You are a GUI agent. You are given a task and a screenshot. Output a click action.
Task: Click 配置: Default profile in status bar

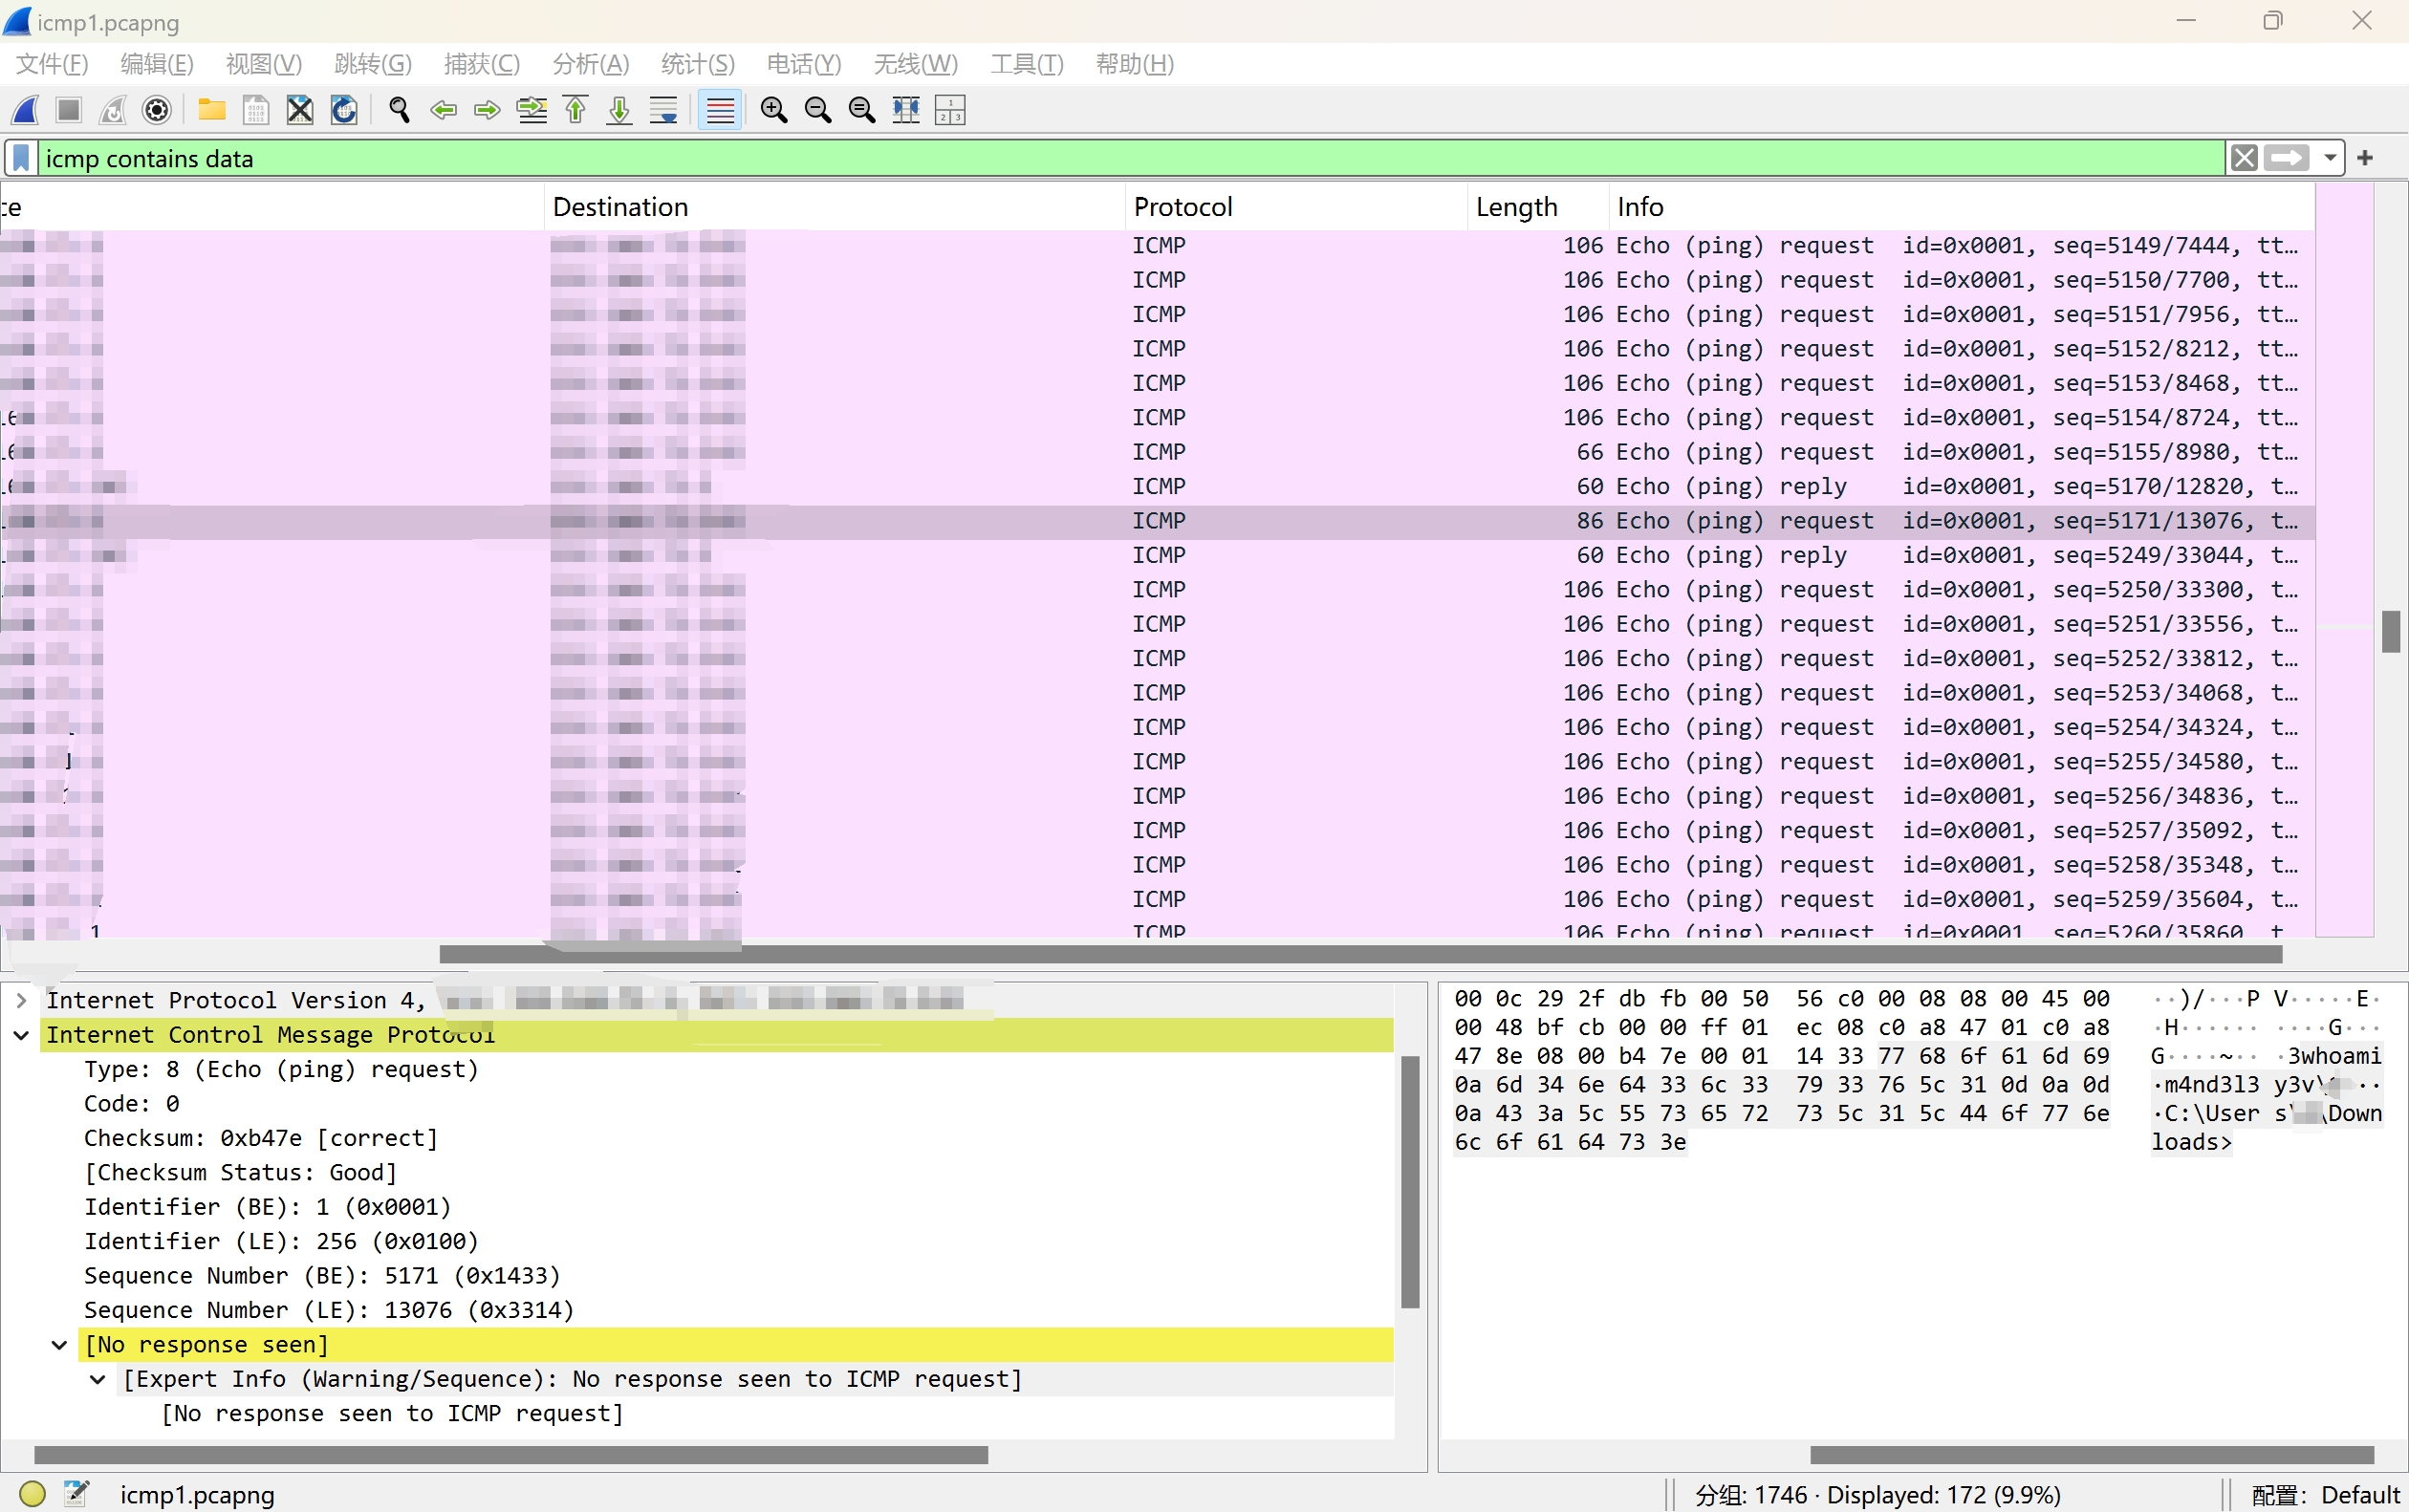tap(2325, 1495)
